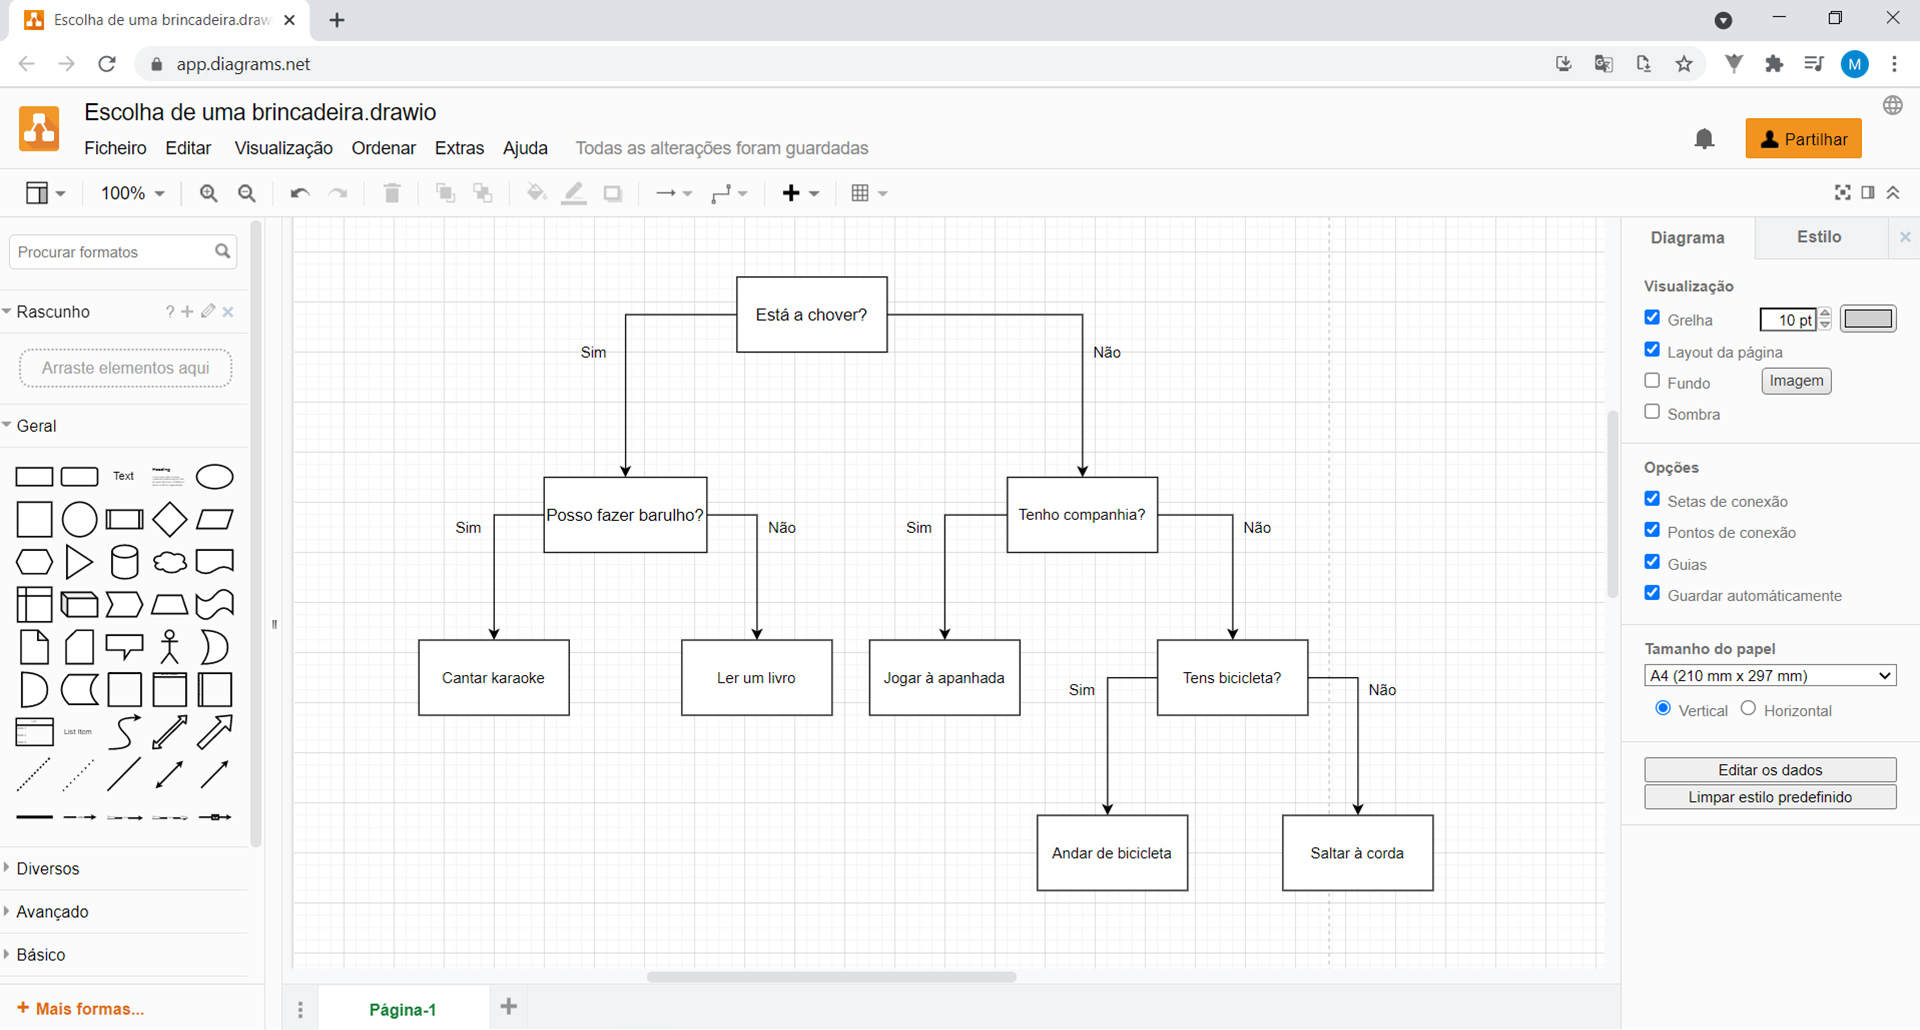Select the Horizontal orientation radio

(1748, 708)
